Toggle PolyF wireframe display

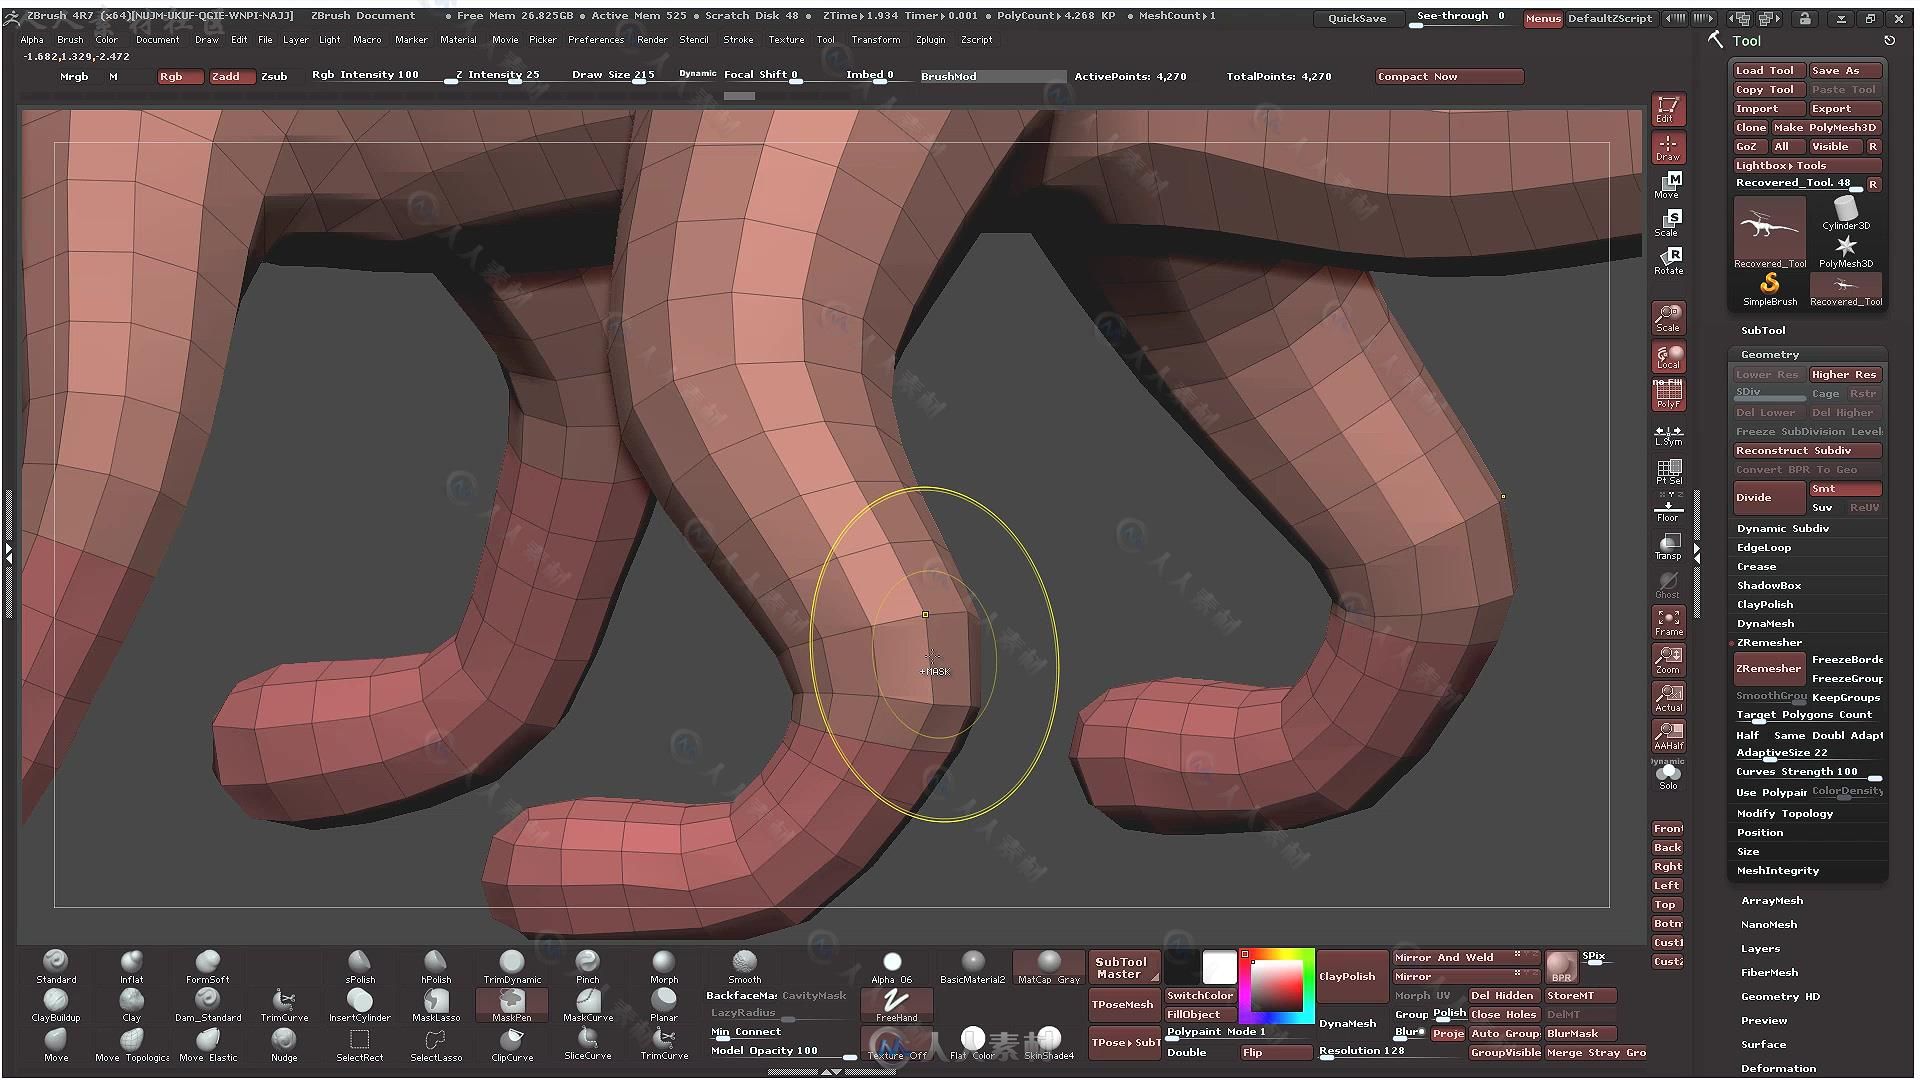pyautogui.click(x=1668, y=395)
